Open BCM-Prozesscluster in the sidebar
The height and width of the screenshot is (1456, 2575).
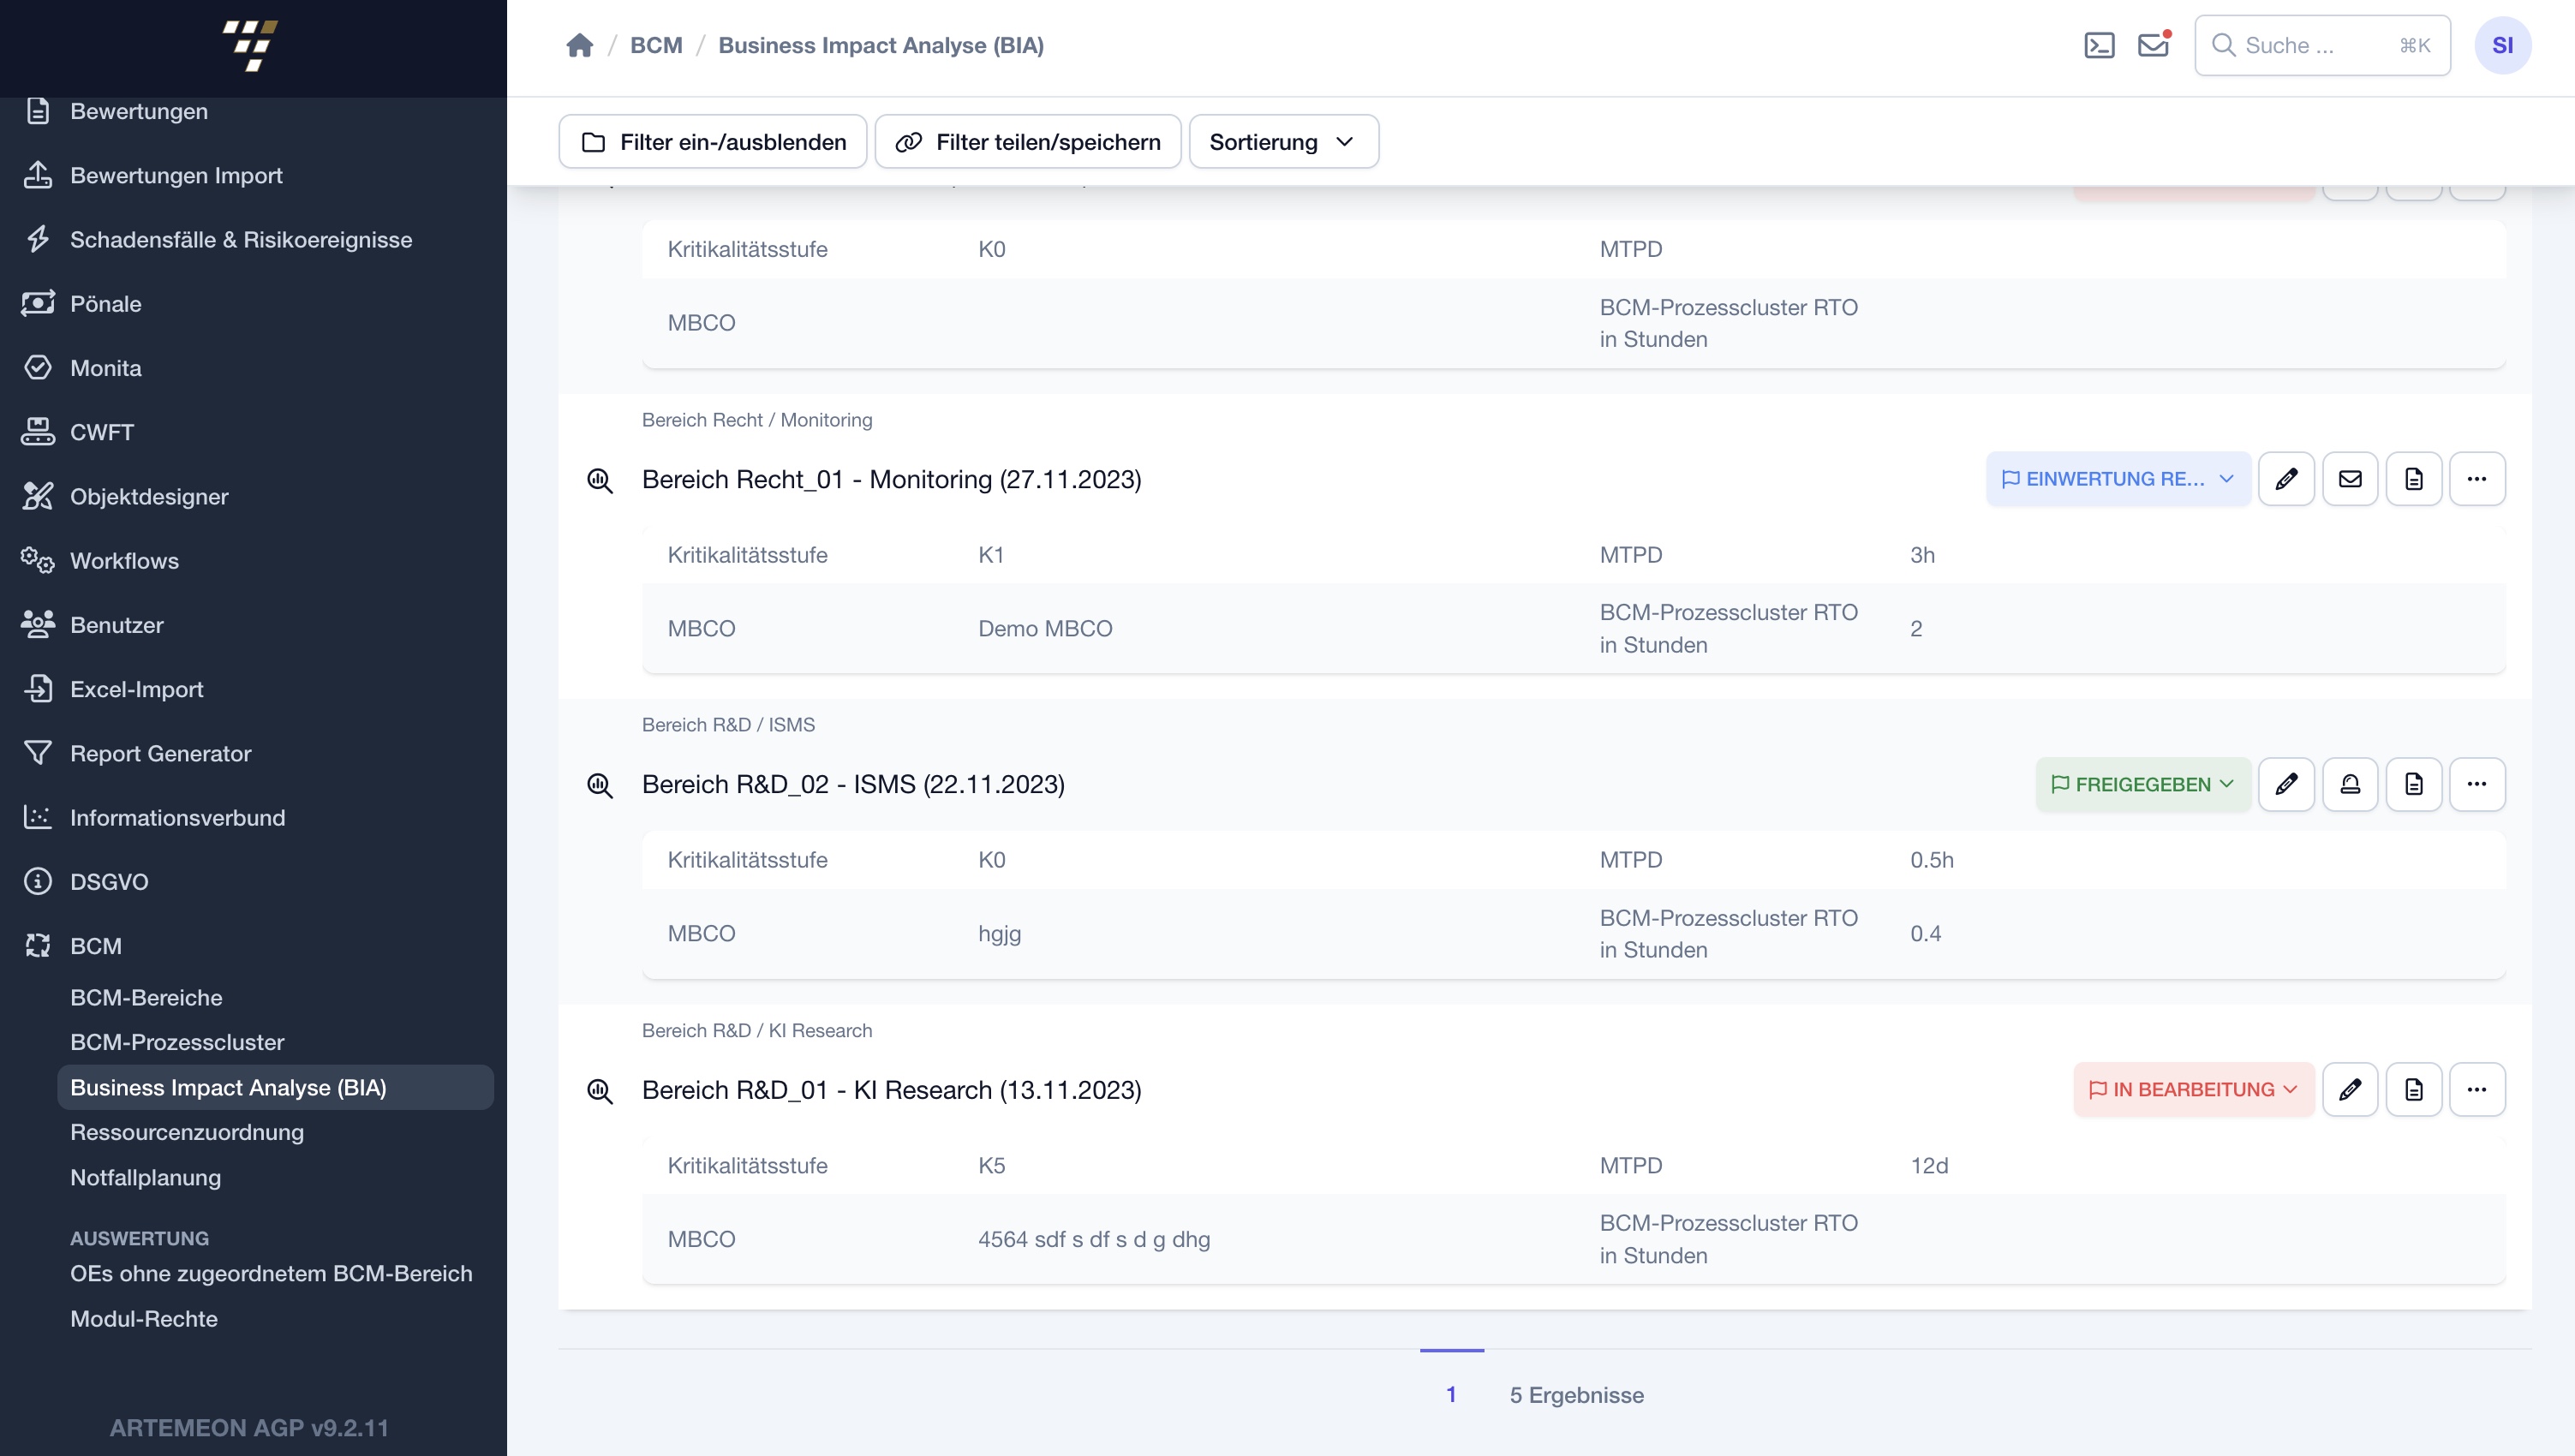coord(177,1042)
